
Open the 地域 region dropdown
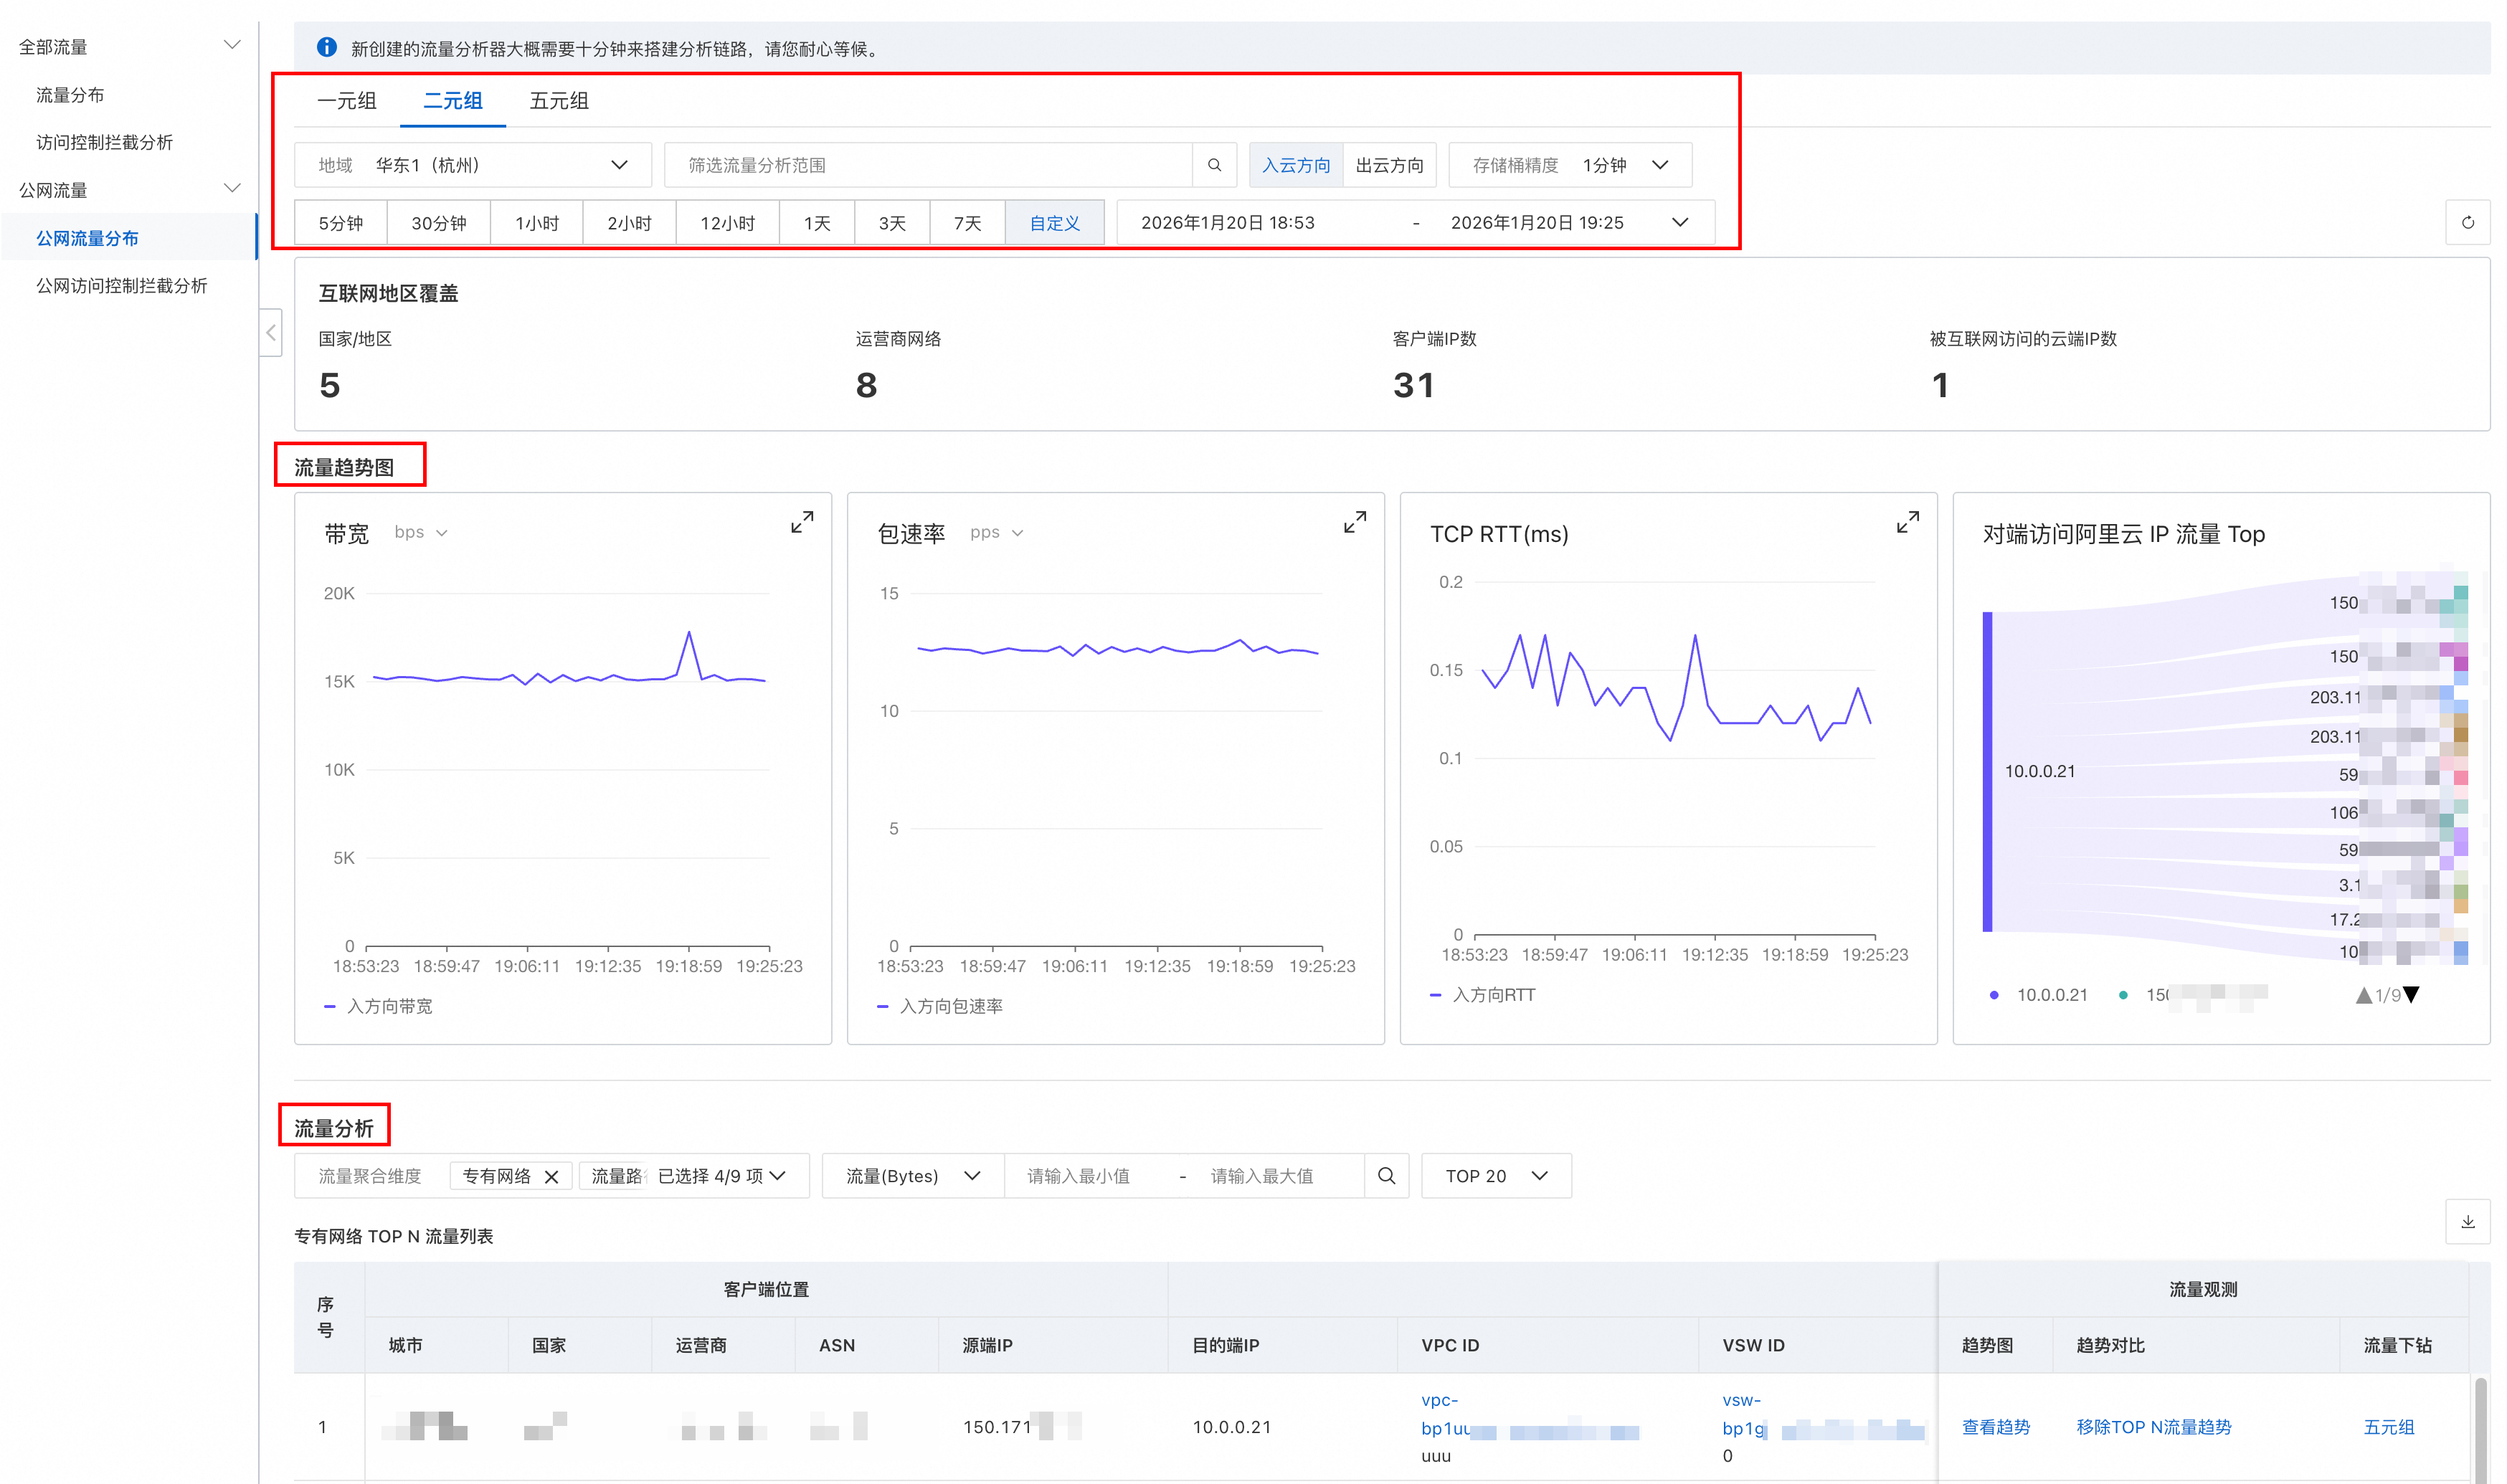[x=473, y=165]
